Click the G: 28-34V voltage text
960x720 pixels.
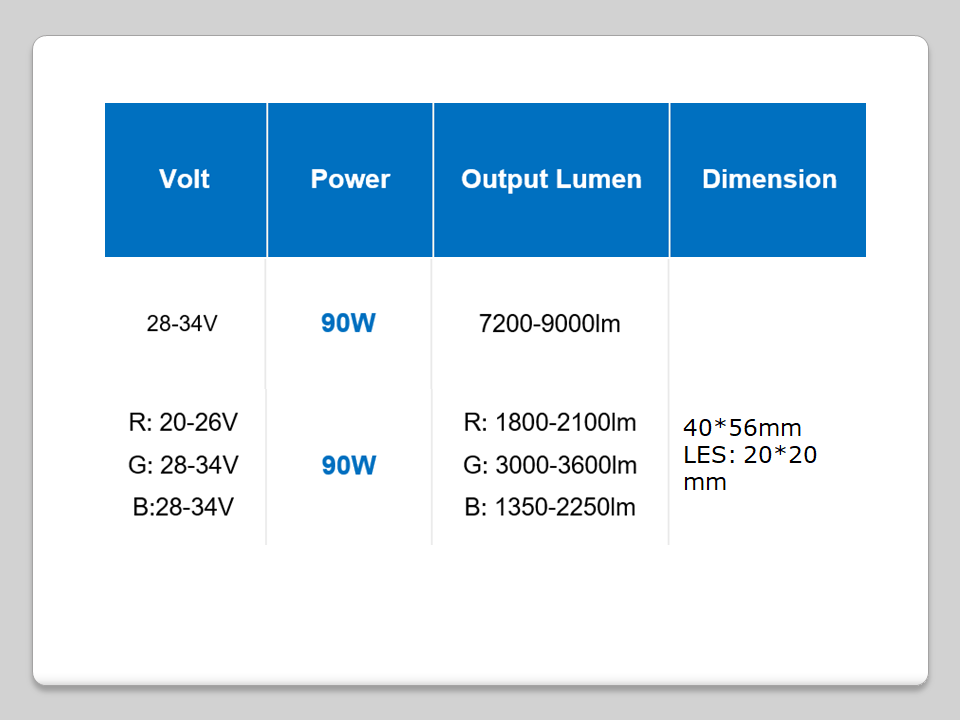183,465
